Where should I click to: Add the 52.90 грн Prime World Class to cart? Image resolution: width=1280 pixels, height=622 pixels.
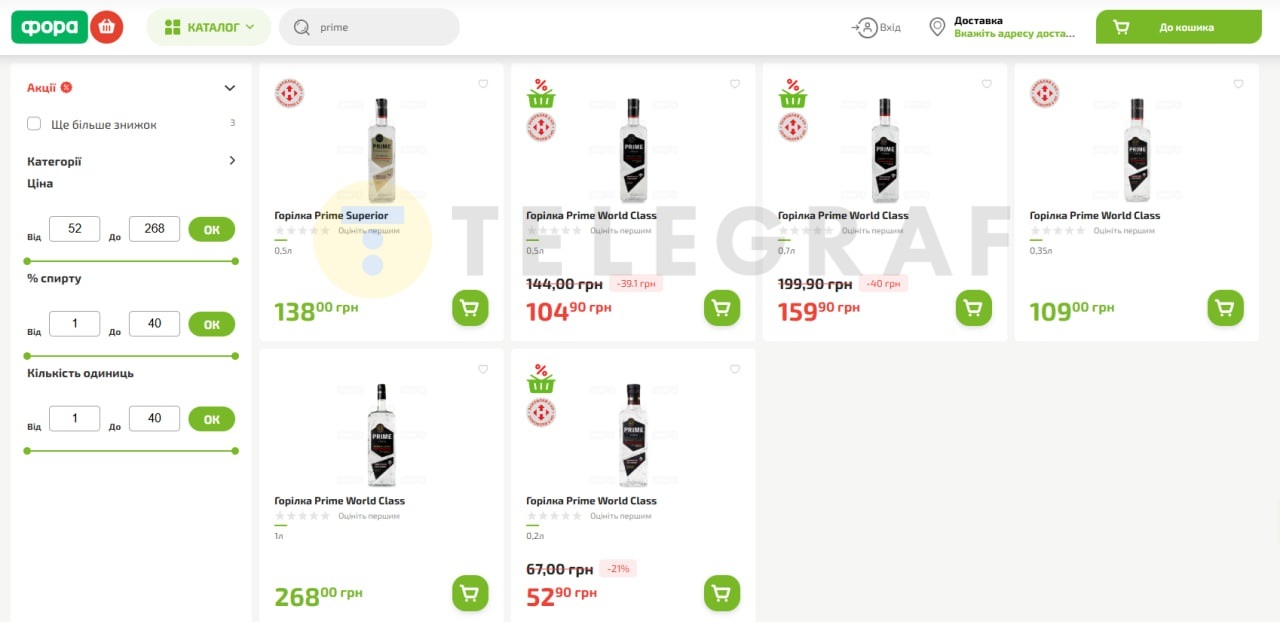click(722, 593)
